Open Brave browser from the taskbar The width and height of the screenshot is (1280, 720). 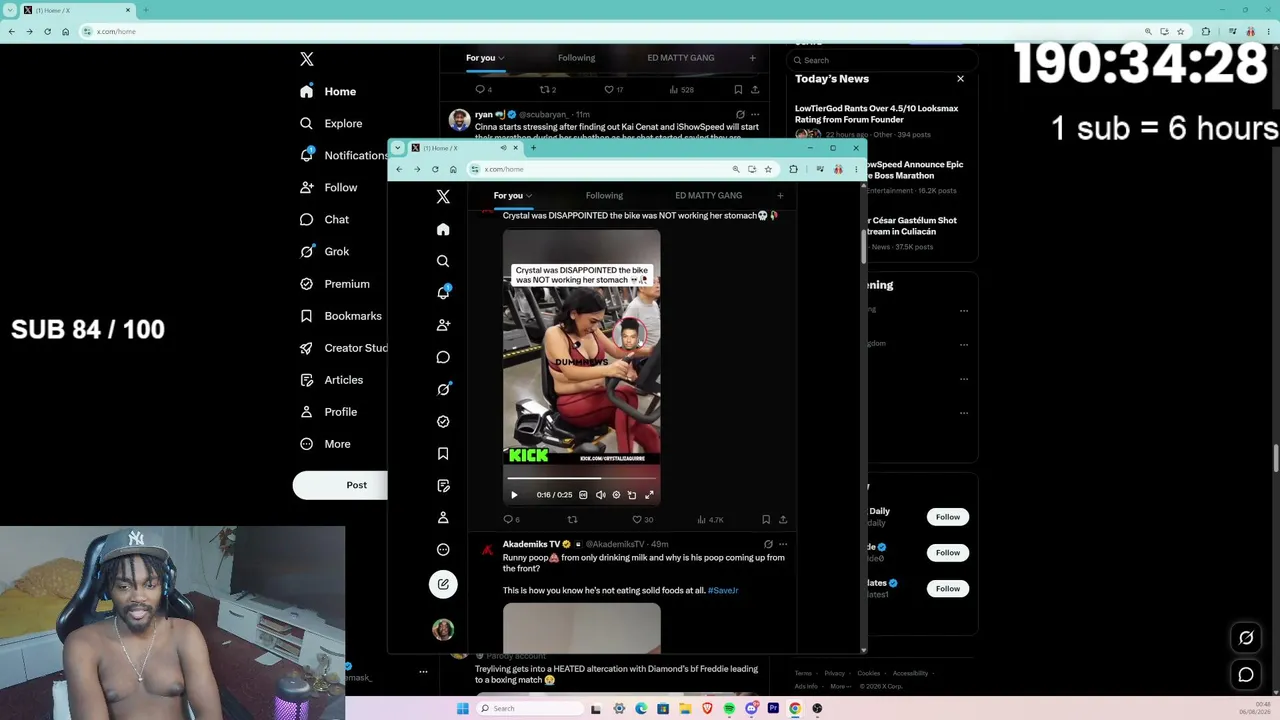[707, 708]
